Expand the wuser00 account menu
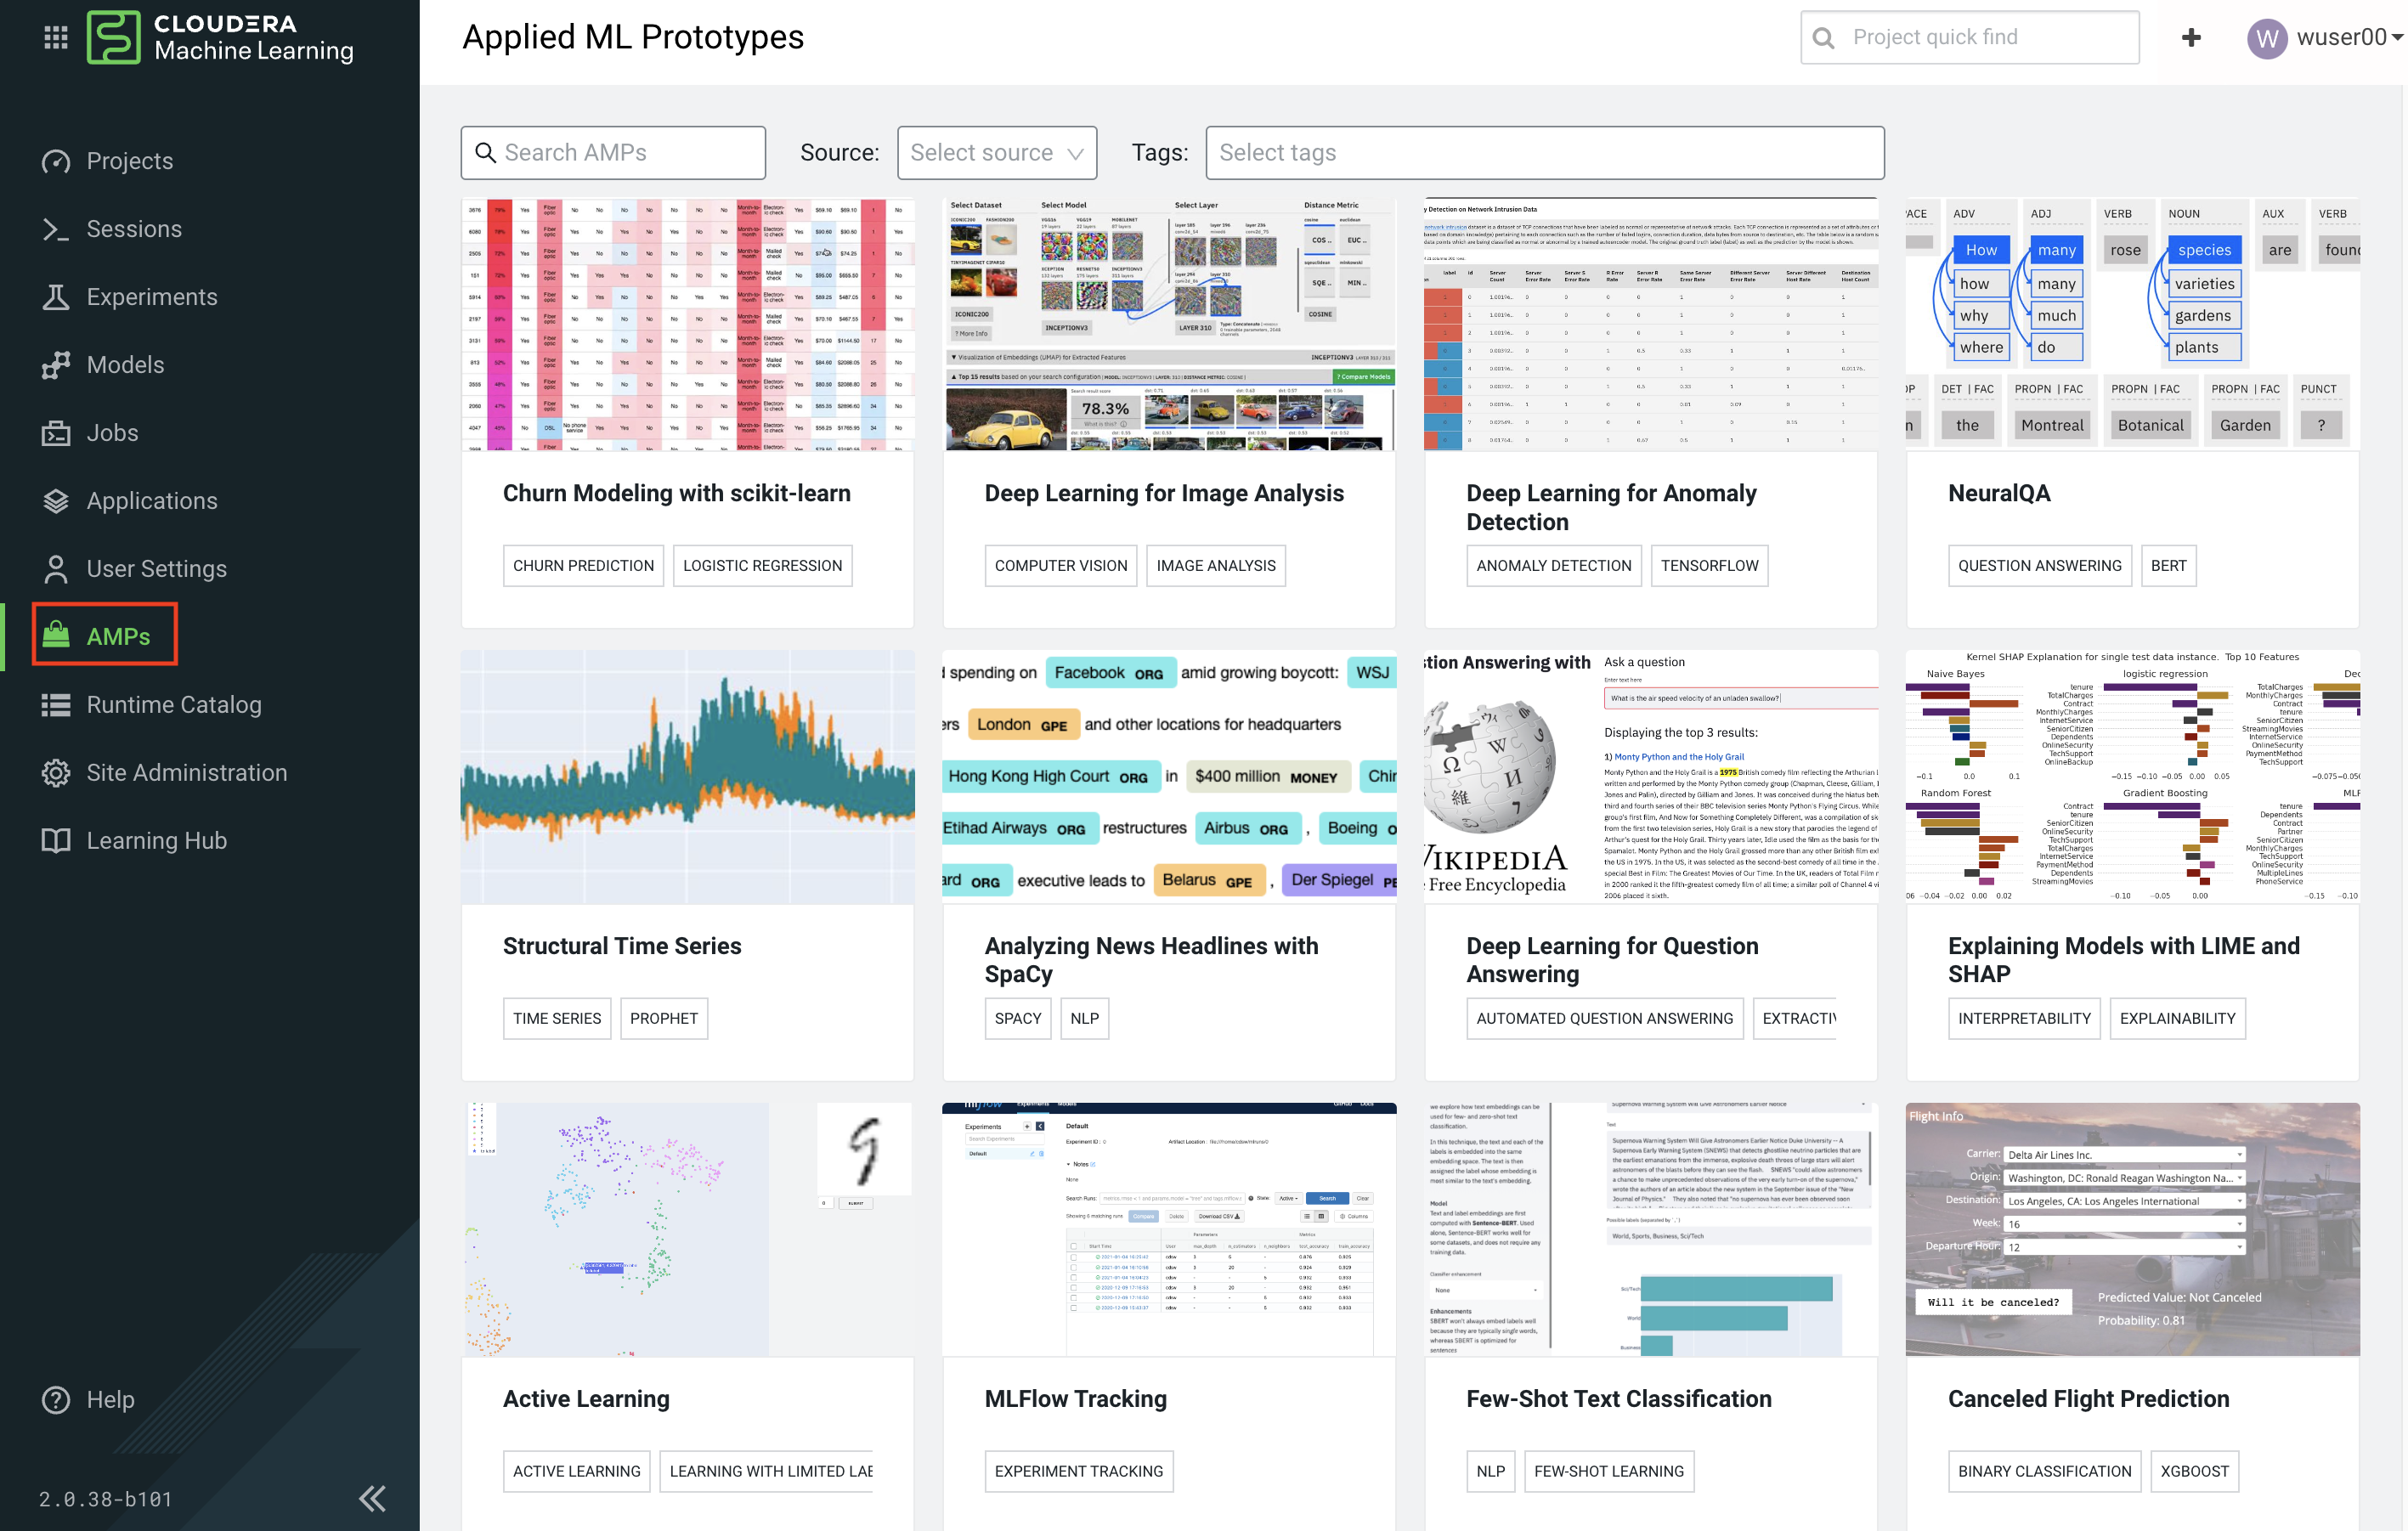2408x1531 pixels. (x=2324, y=37)
